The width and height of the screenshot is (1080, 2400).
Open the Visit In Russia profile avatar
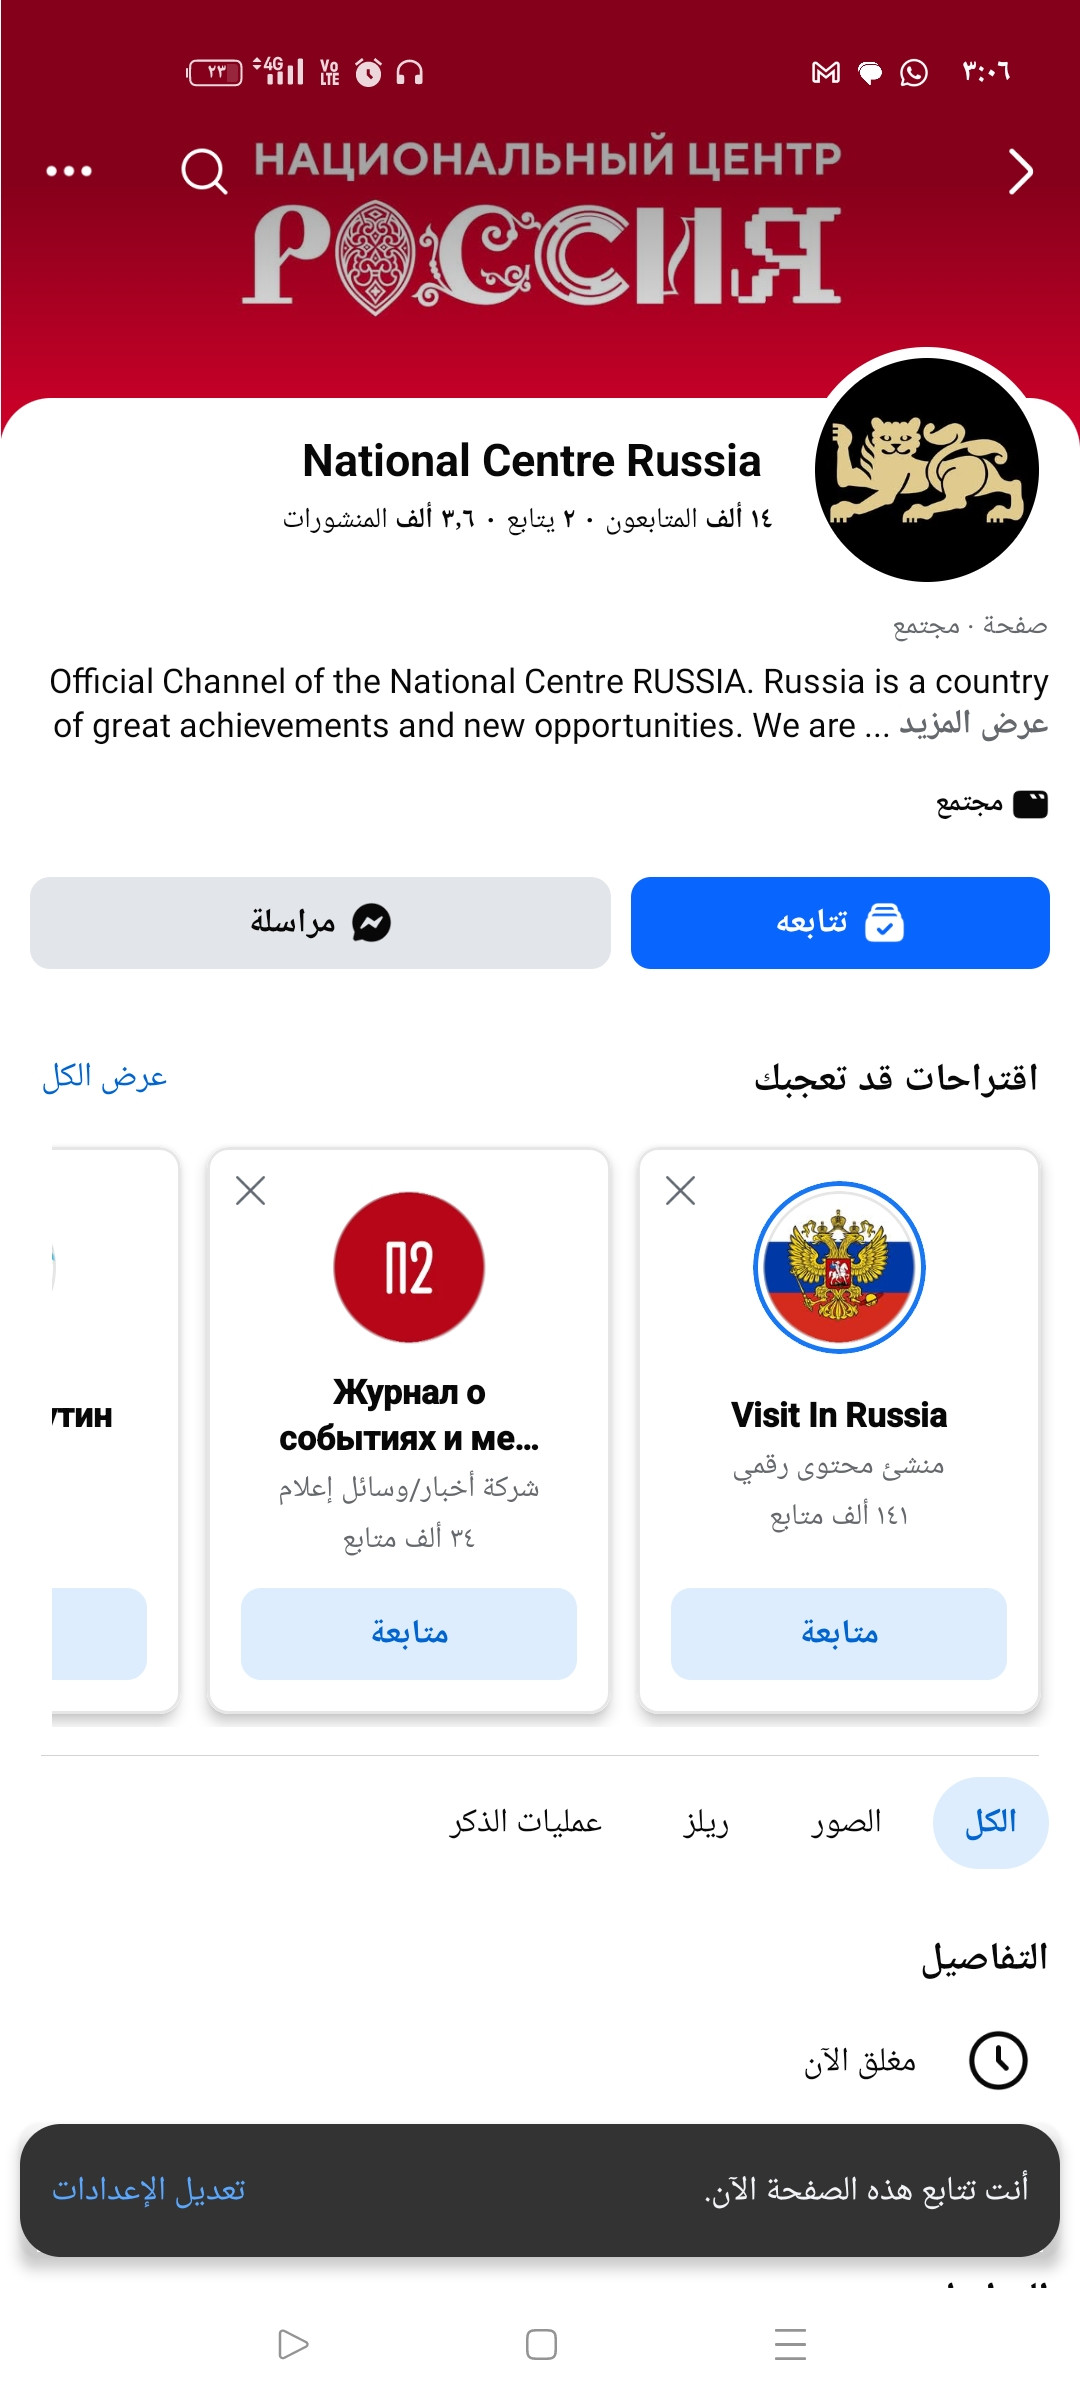click(x=839, y=1267)
